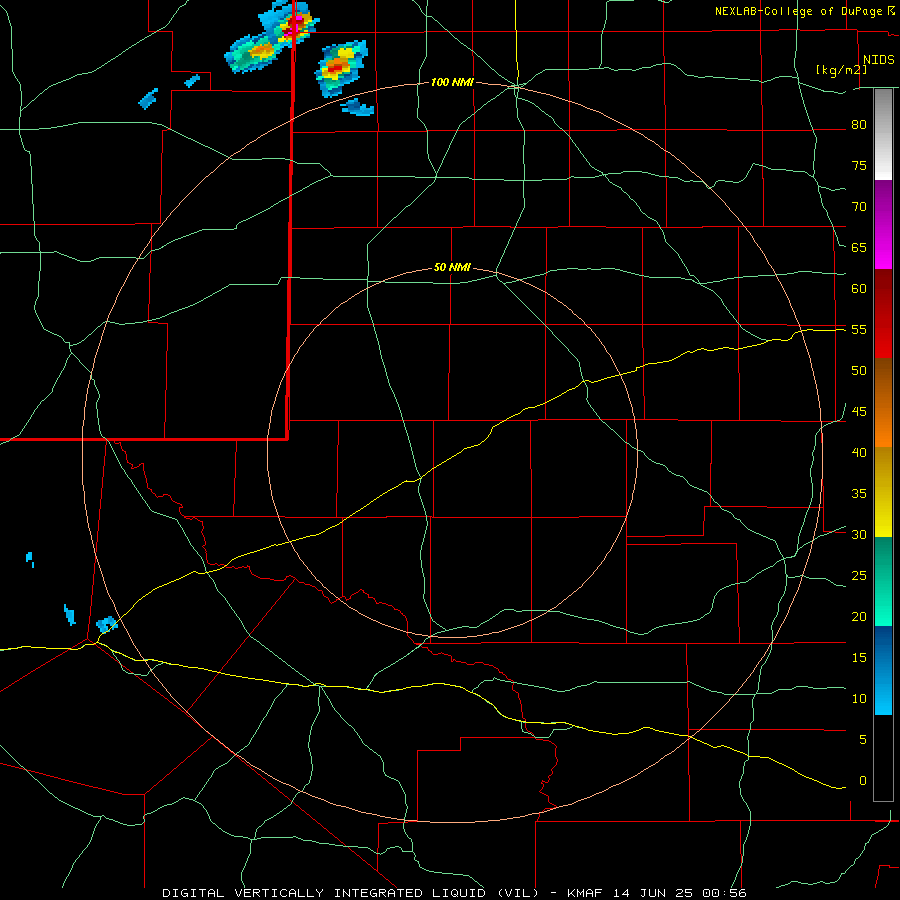
Task: Pick the blue segment of the color bar
Action: 883,670
